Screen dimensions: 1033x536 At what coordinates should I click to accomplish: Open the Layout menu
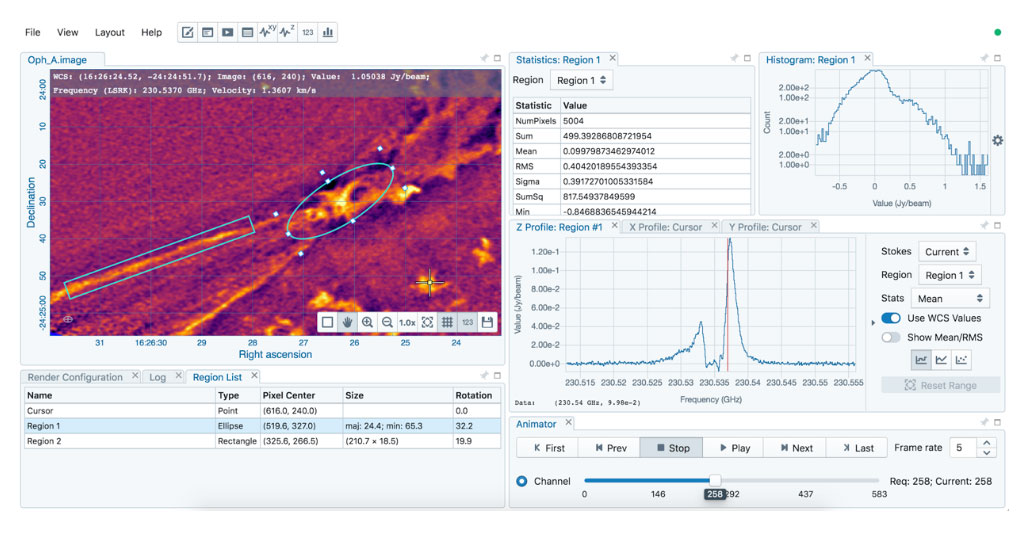tap(110, 33)
